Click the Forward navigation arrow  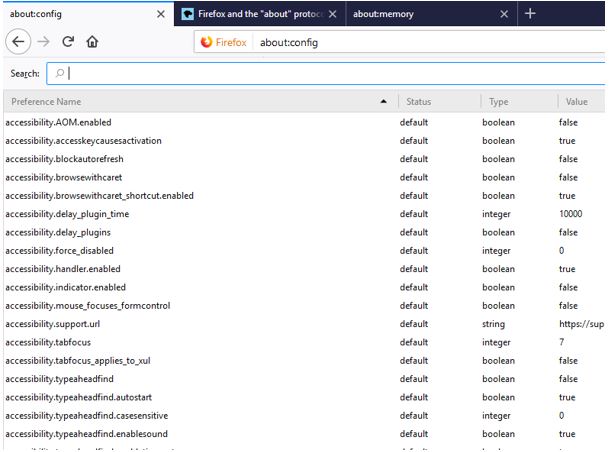coord(44,42)
